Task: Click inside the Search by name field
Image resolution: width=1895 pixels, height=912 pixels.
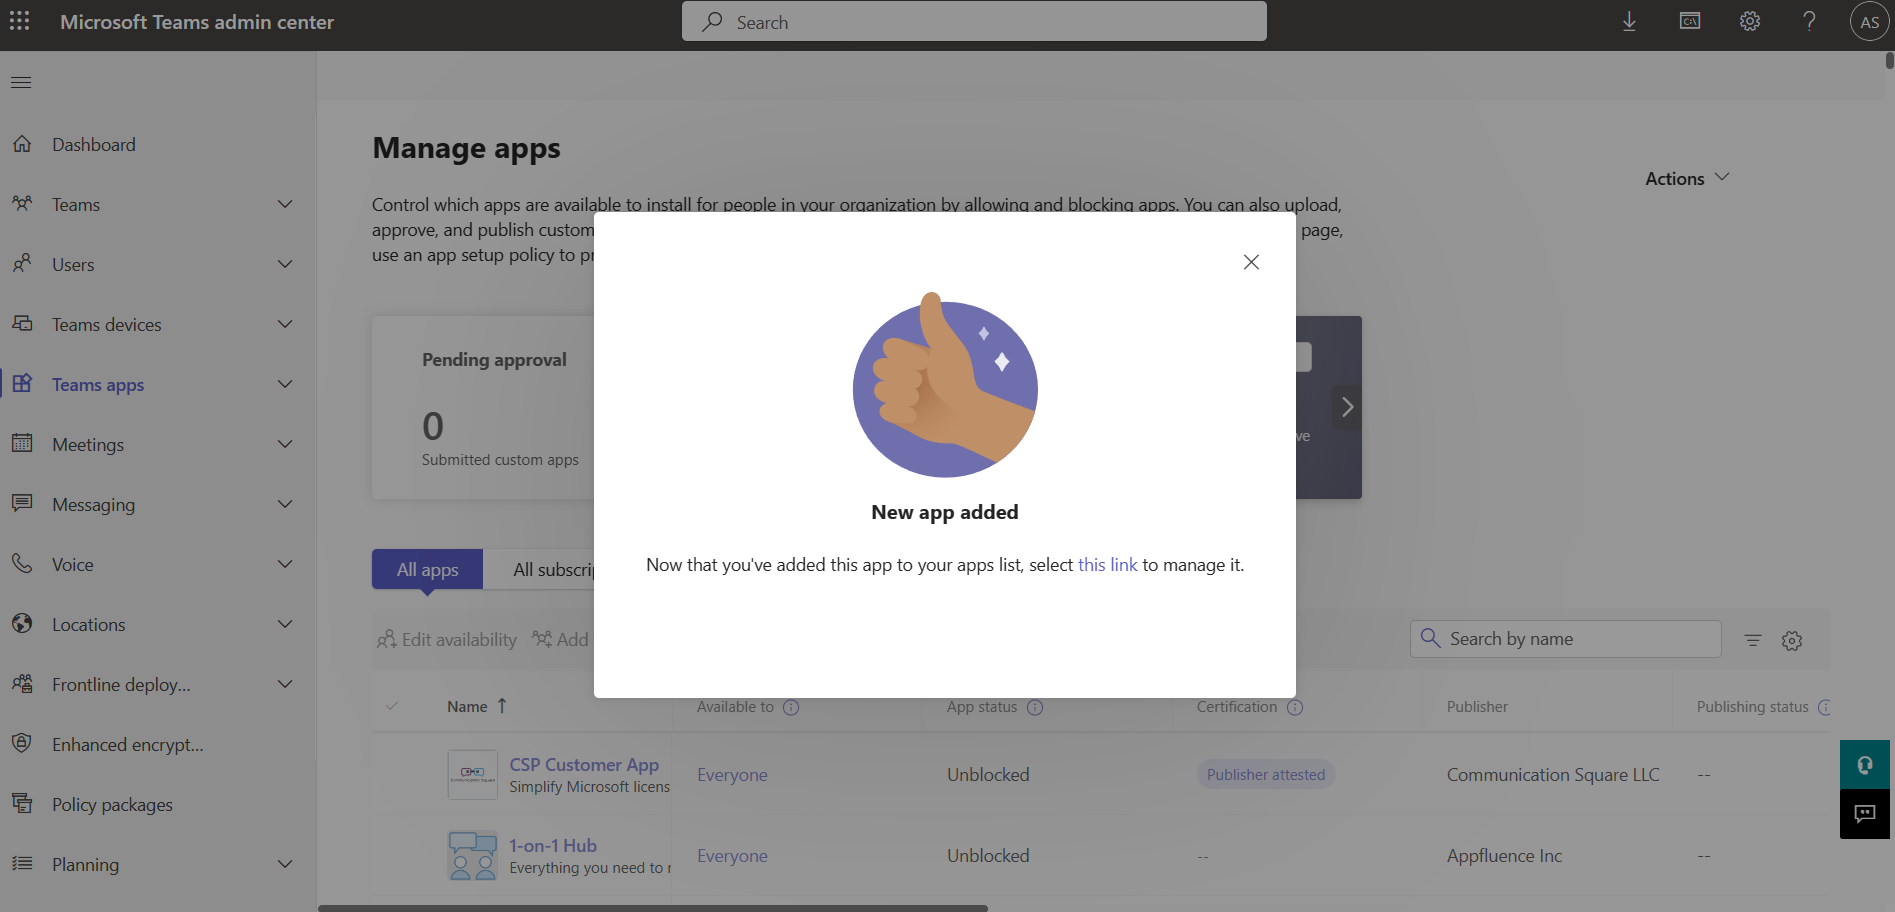Action: [x=1565, y=638]
